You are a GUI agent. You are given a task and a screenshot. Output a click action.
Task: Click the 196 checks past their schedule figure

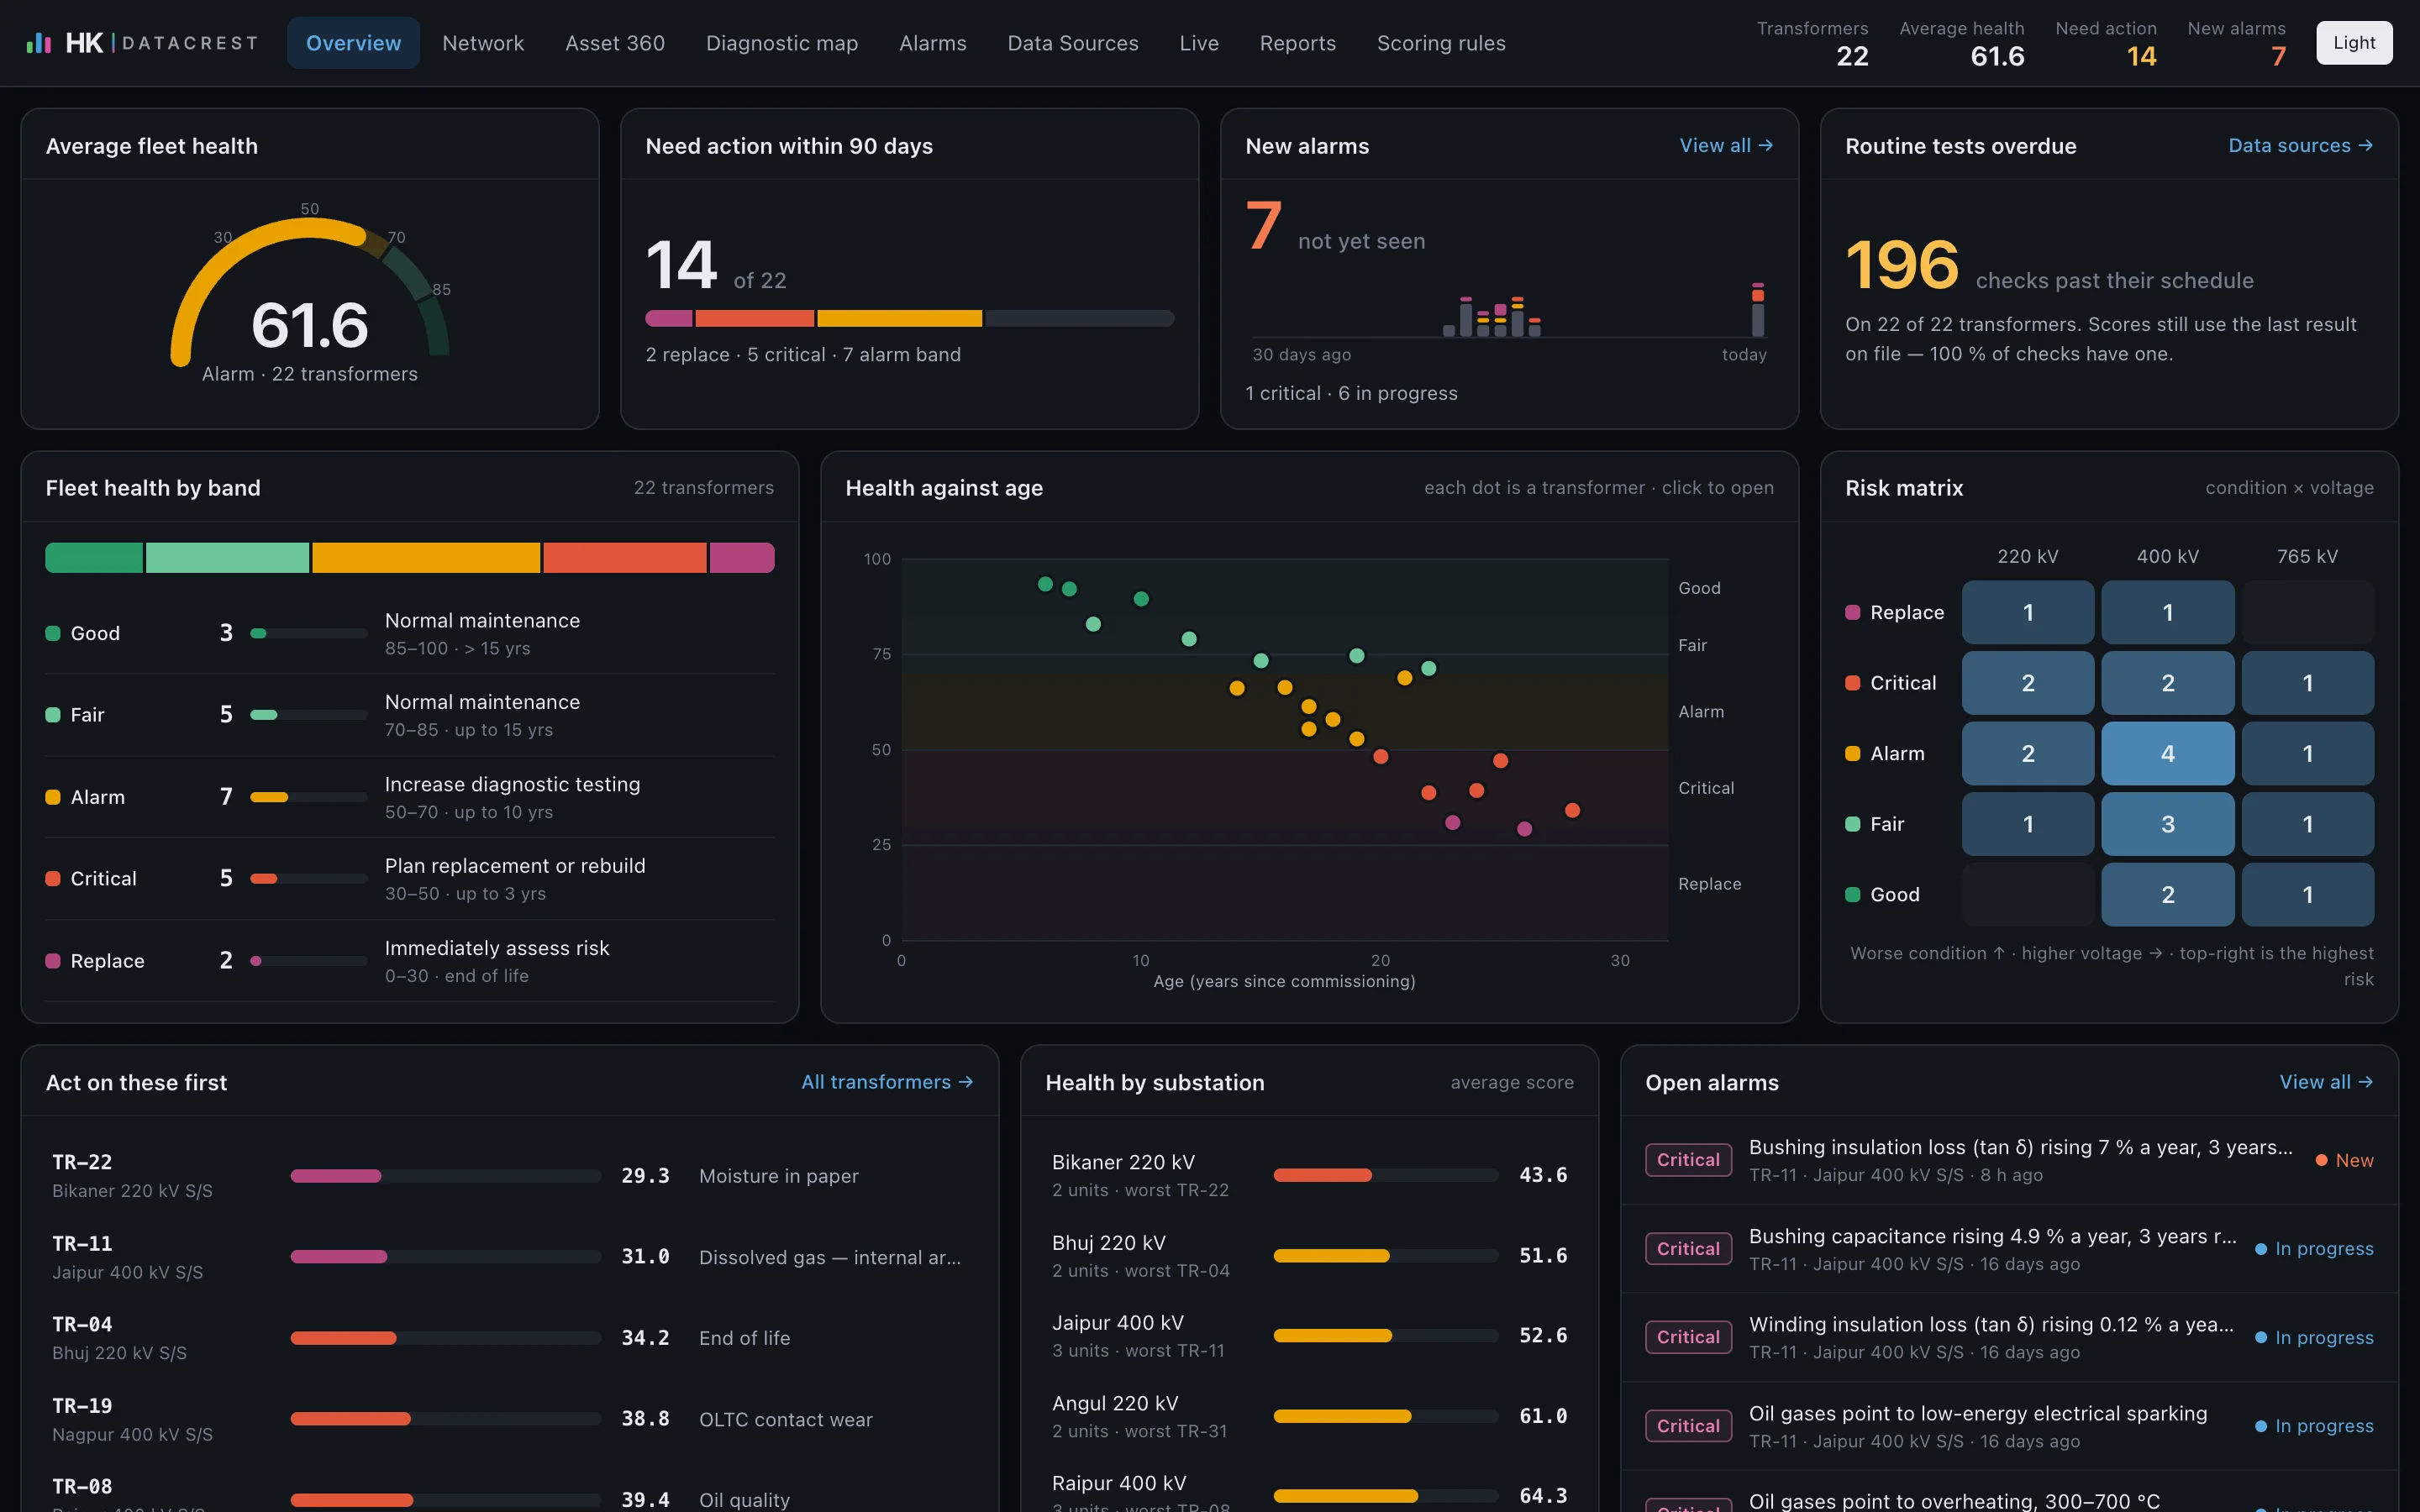tap(1902, 265)
